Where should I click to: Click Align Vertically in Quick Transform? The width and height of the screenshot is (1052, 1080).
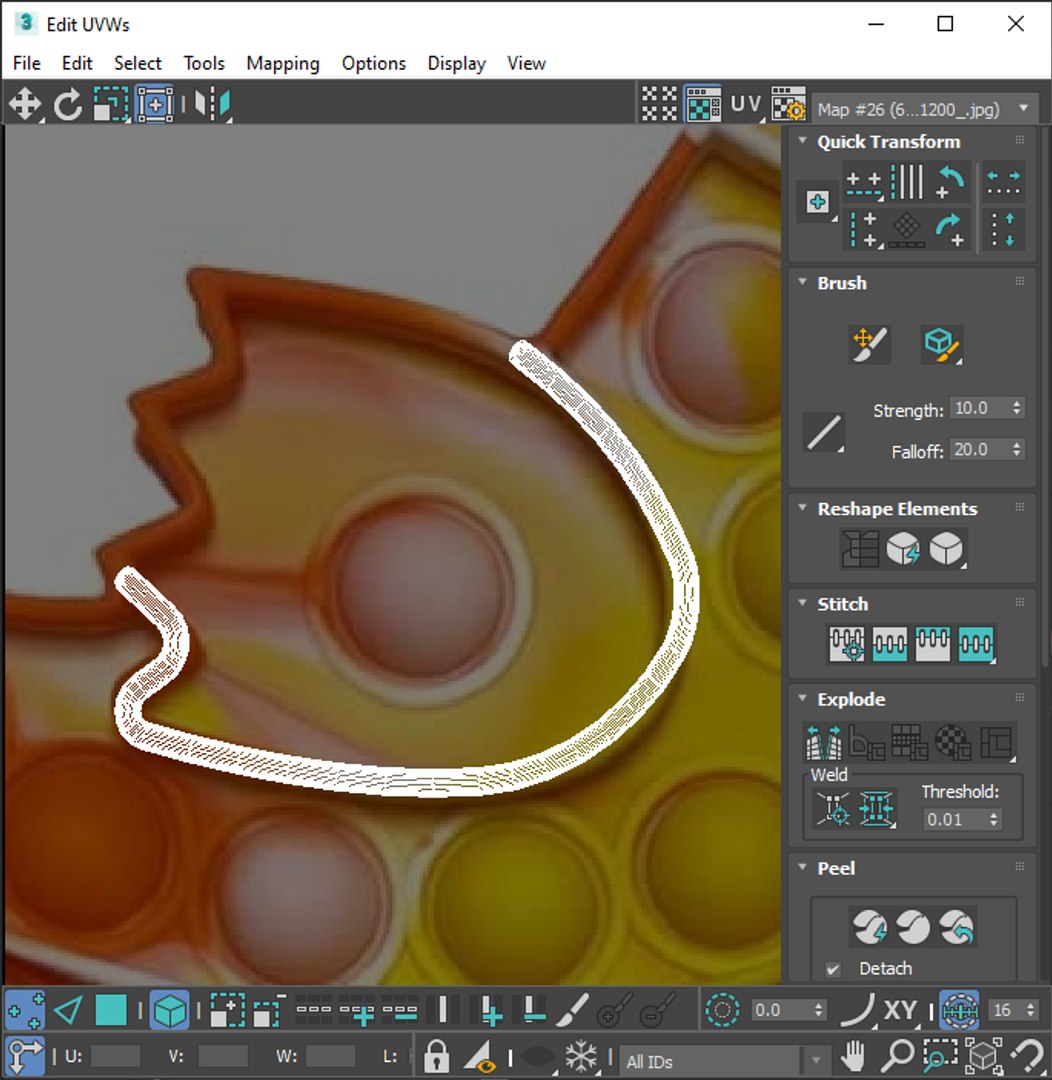pyautogui.click(x=863, y=229)
